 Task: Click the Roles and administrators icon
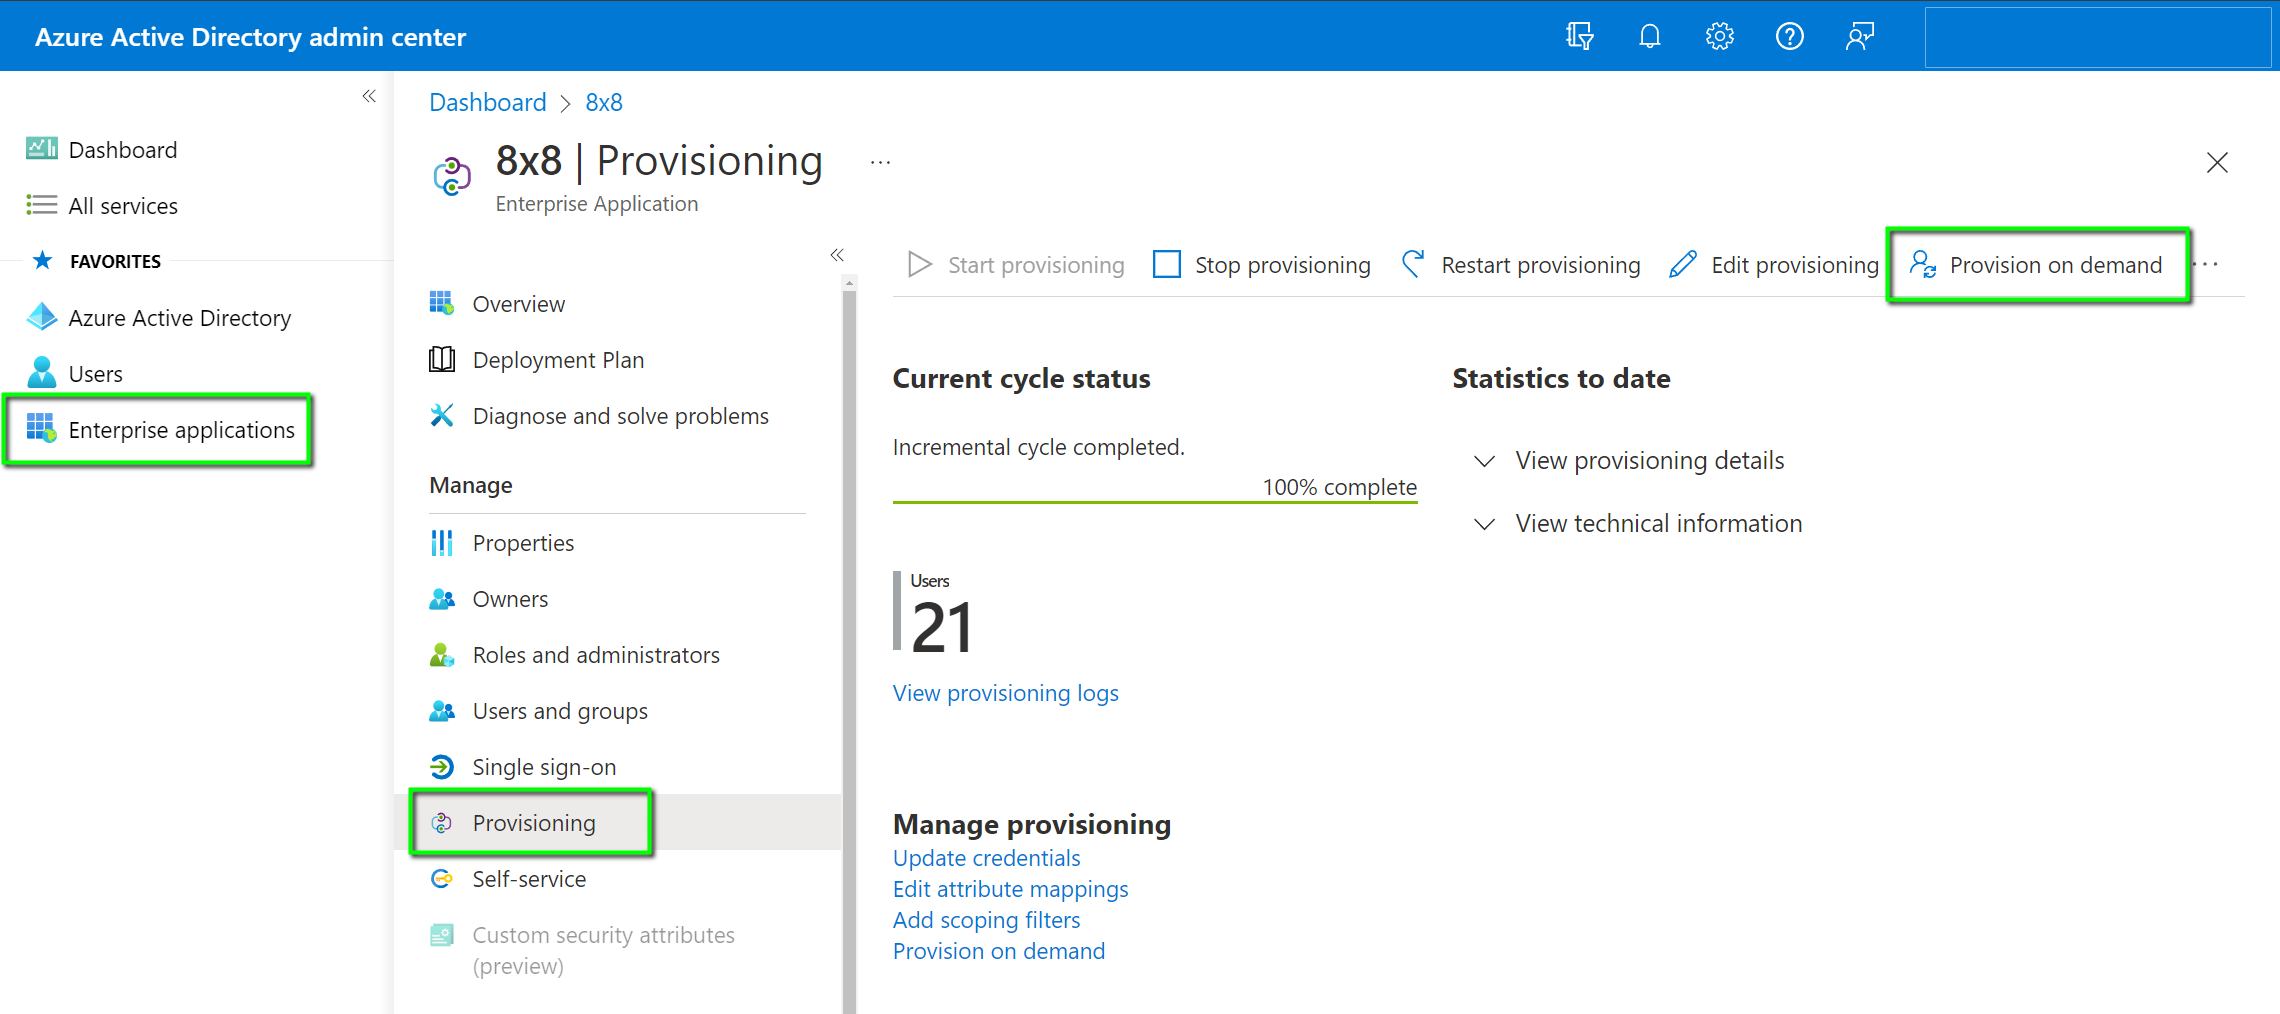tap(441, 654)
